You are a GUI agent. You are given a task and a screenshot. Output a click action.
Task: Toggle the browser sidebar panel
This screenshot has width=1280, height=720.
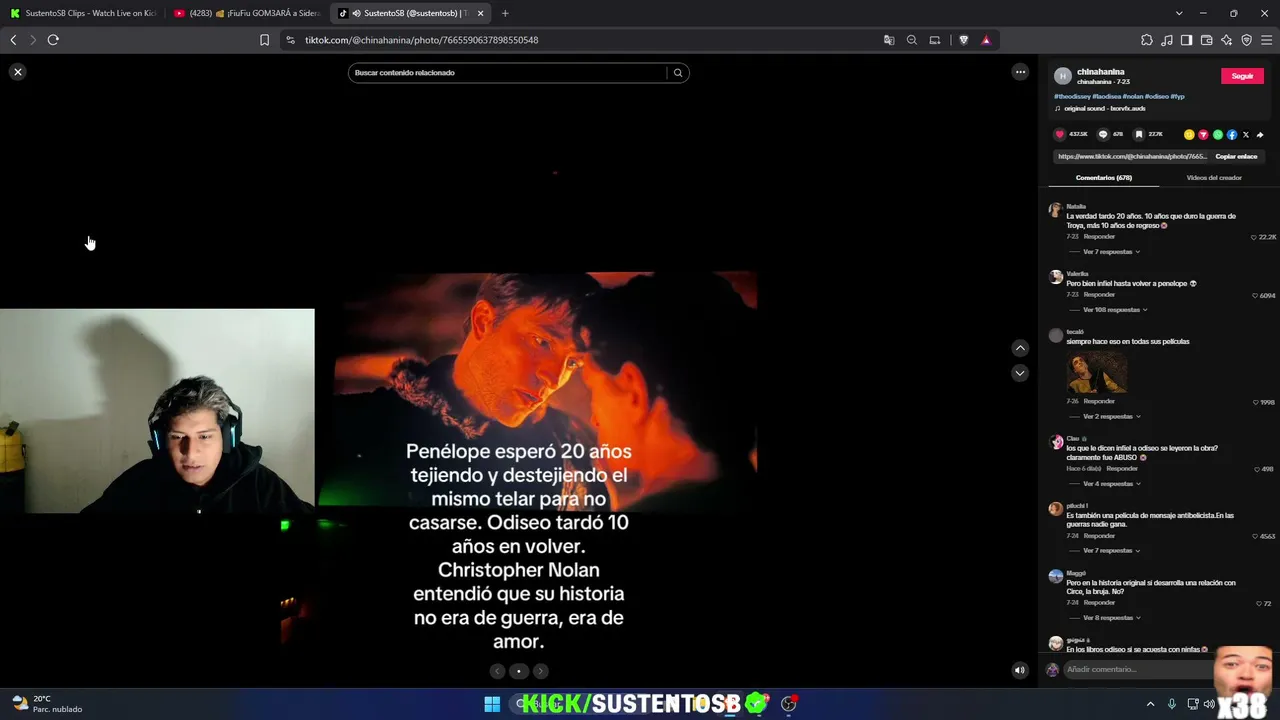[1186, 40]
